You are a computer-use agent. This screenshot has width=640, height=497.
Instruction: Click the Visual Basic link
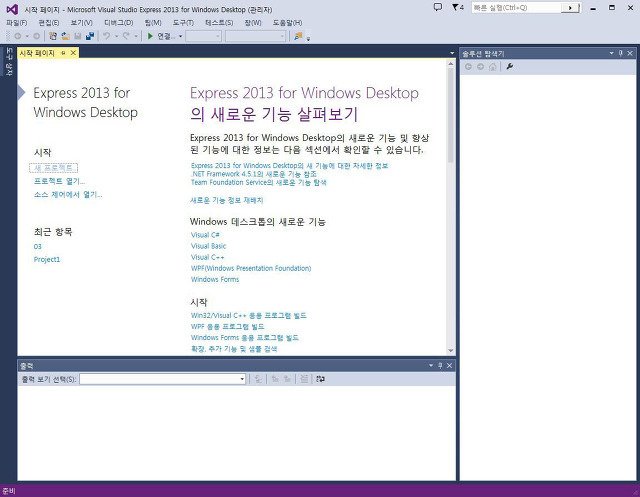[x=209, y=246]
